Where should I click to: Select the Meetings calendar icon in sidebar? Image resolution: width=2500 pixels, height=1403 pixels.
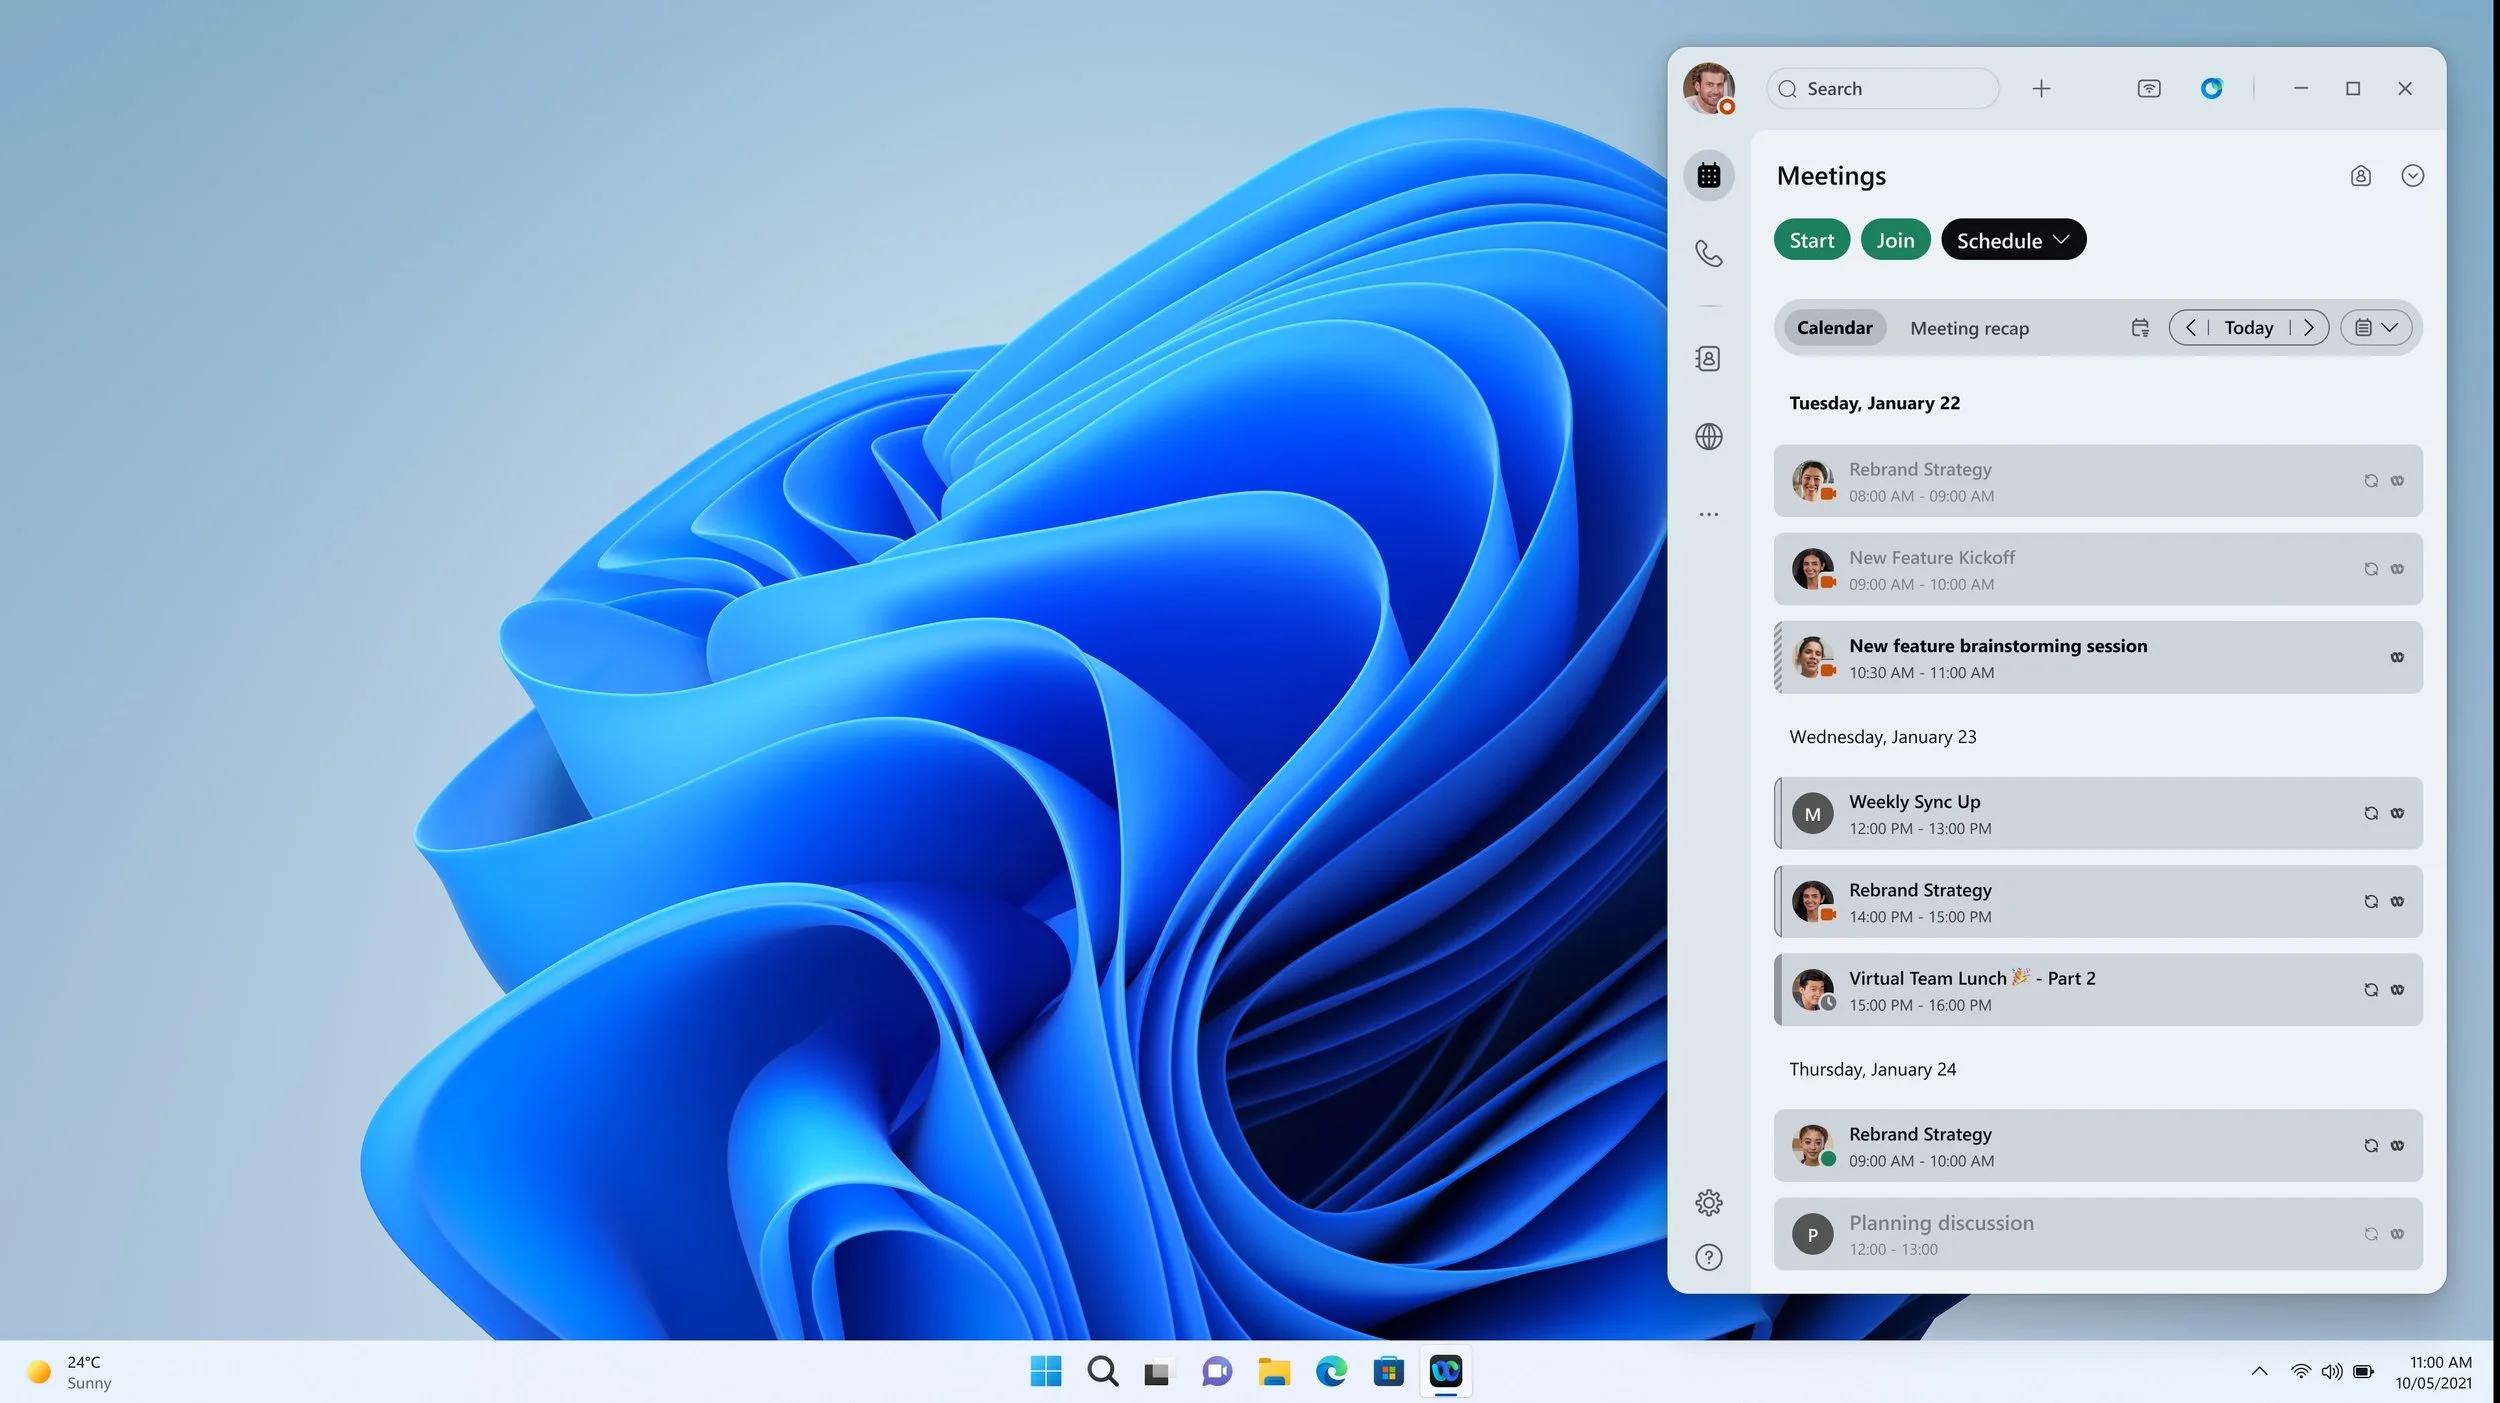[1709, 175]
